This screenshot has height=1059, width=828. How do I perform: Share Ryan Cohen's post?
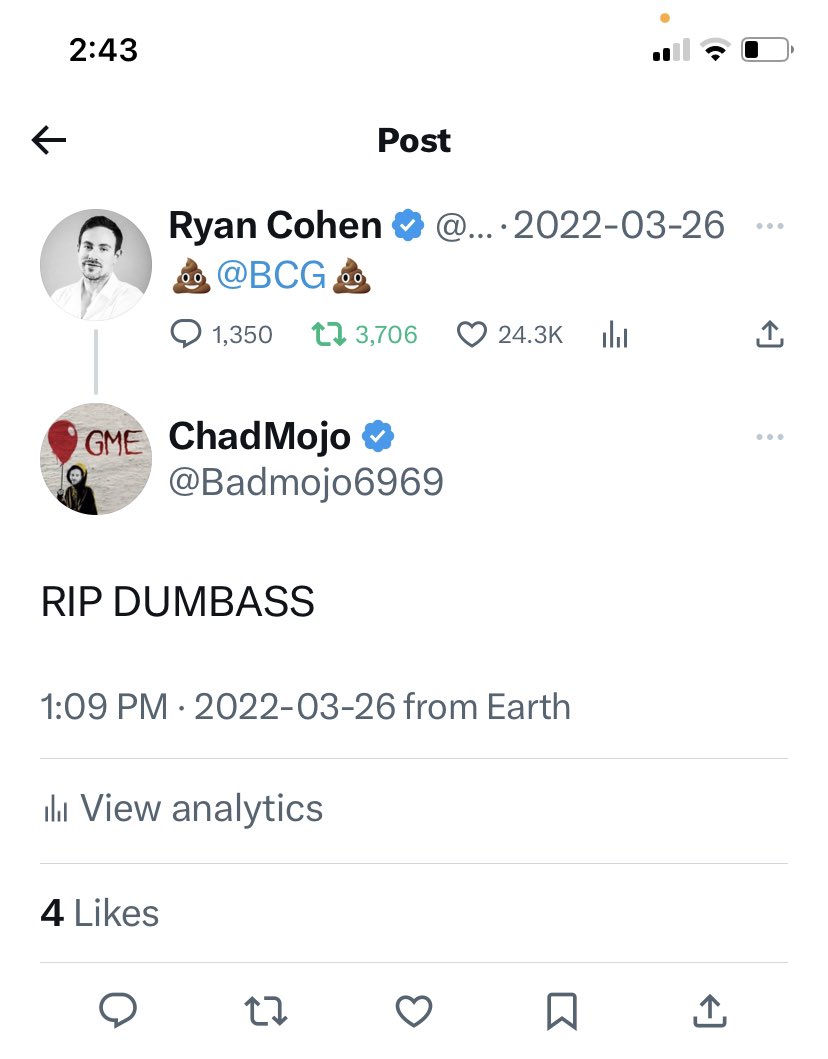coord(768,335)
